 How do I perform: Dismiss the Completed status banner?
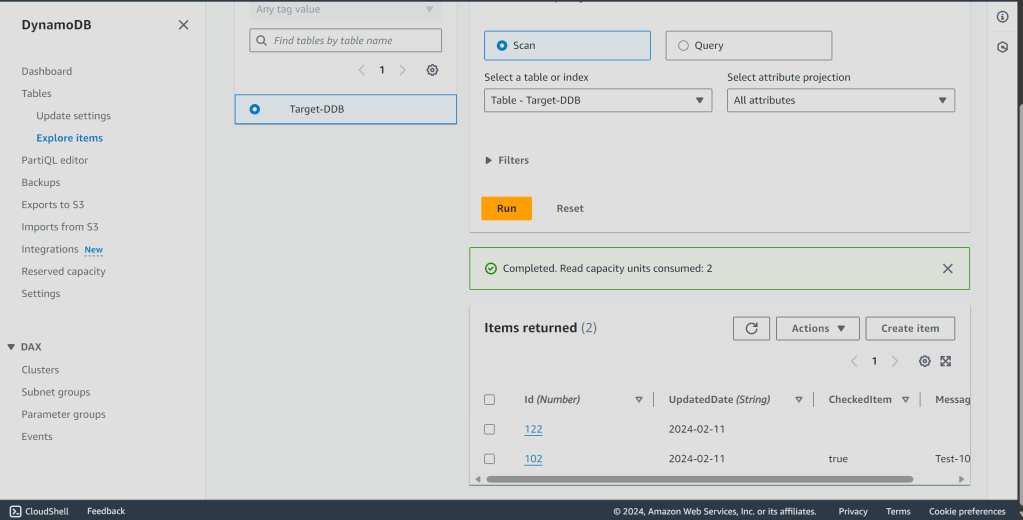click(x=948, y=268)
